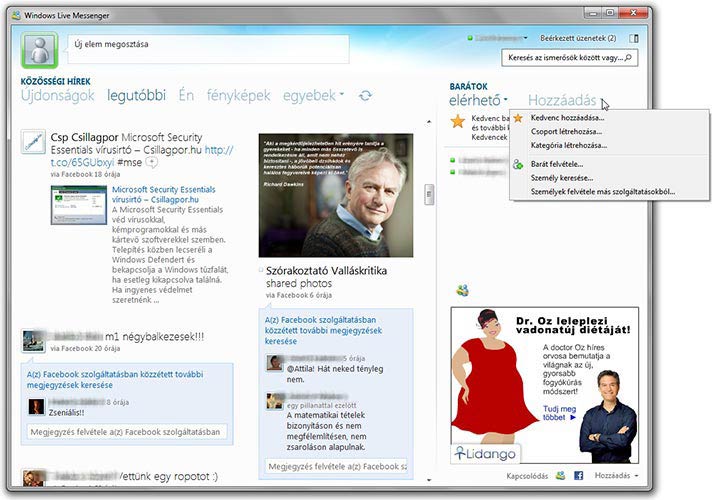Choose 'Barát felvétele...' from the menu

pyautogui.click(x=557, y=163)
